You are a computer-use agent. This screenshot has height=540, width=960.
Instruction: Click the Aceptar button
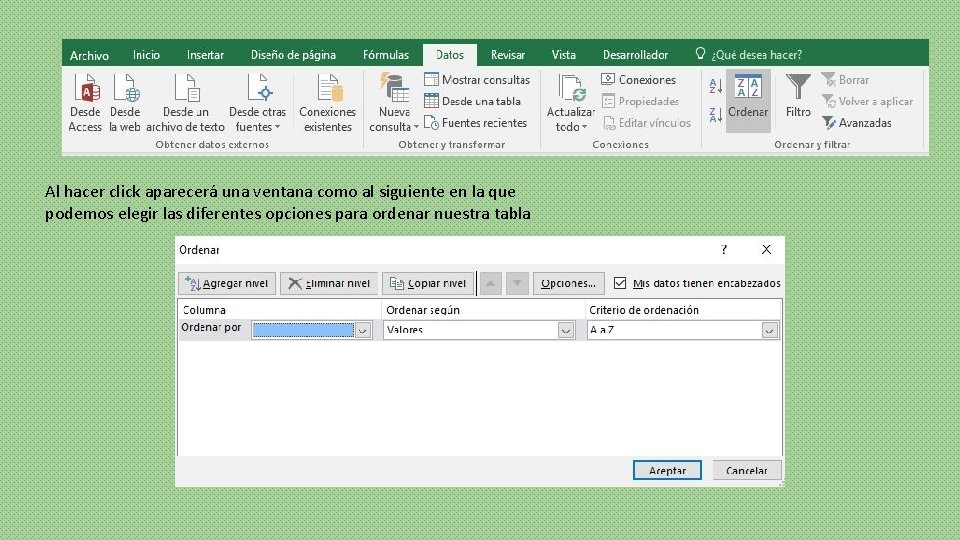(667, 470)
